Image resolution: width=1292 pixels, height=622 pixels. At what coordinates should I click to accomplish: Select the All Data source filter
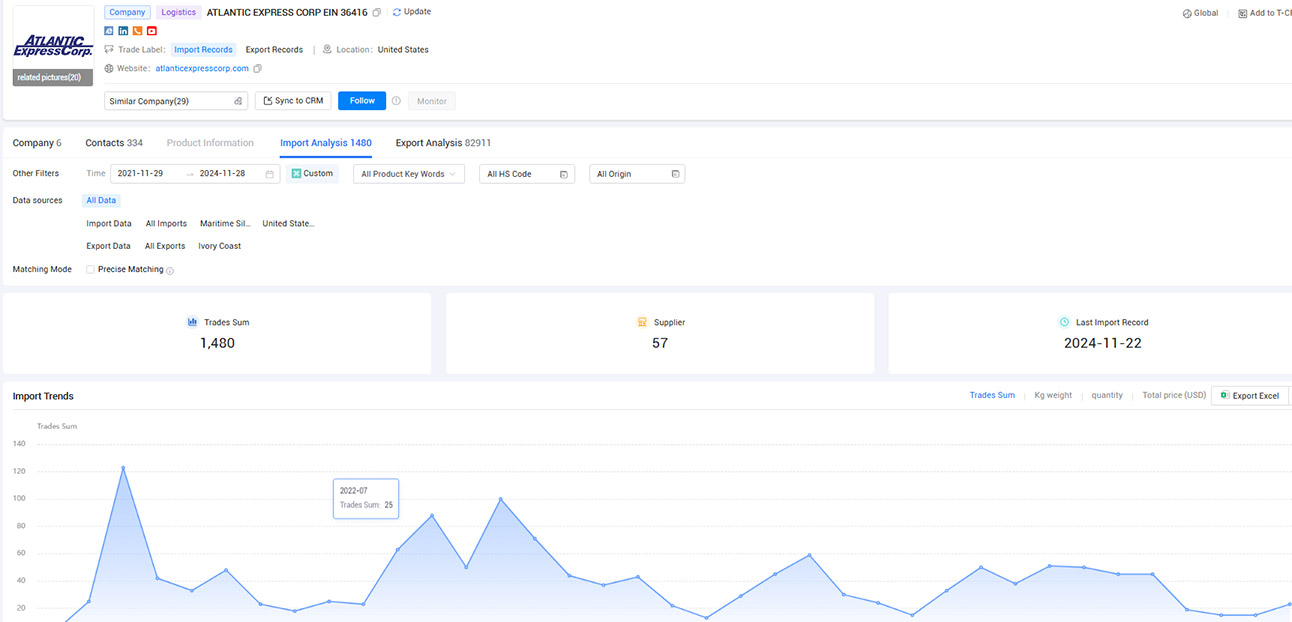(101, 200)
